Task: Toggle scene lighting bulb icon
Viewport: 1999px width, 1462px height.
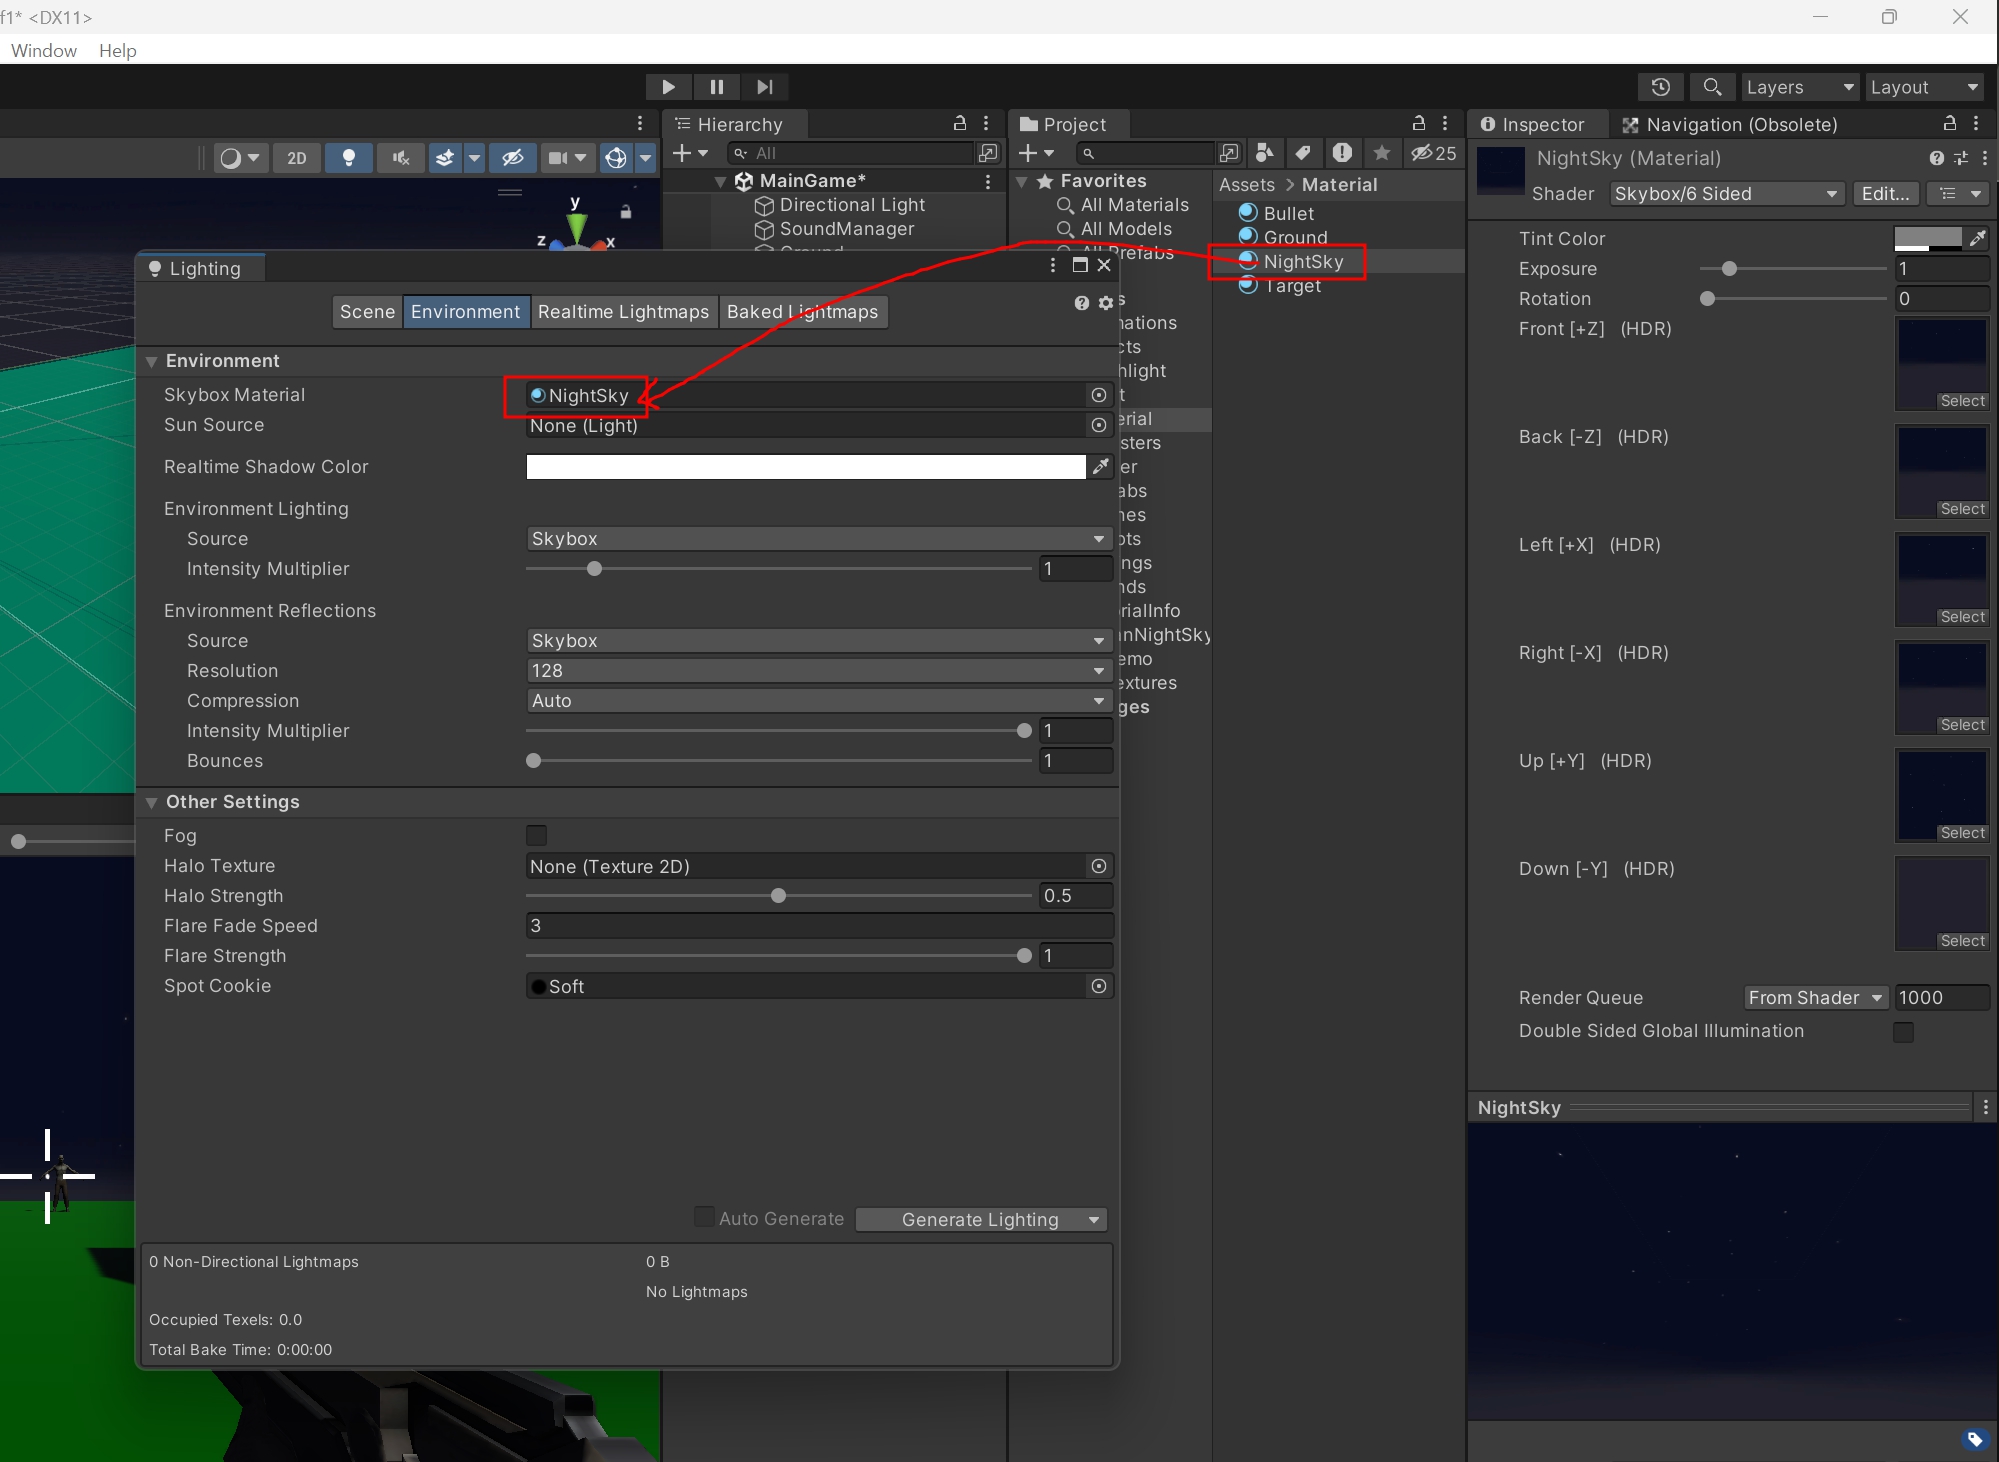Action: 348,158
